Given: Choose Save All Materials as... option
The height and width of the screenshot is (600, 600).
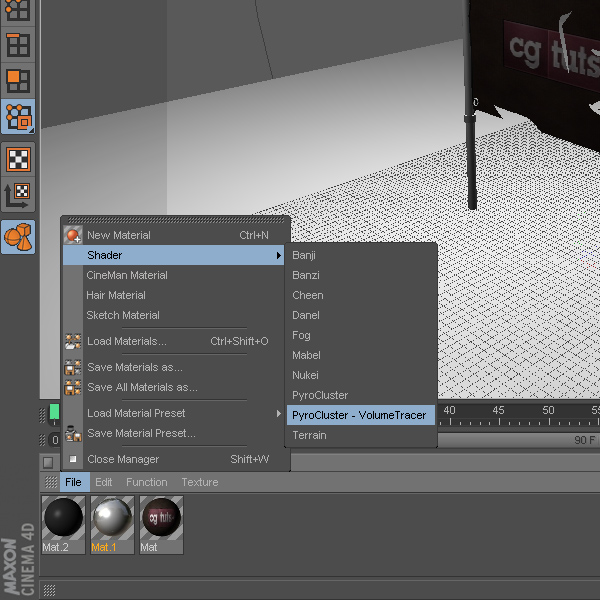Looking at the screenshot, I should pyautogui.click(x=173, y=387).
